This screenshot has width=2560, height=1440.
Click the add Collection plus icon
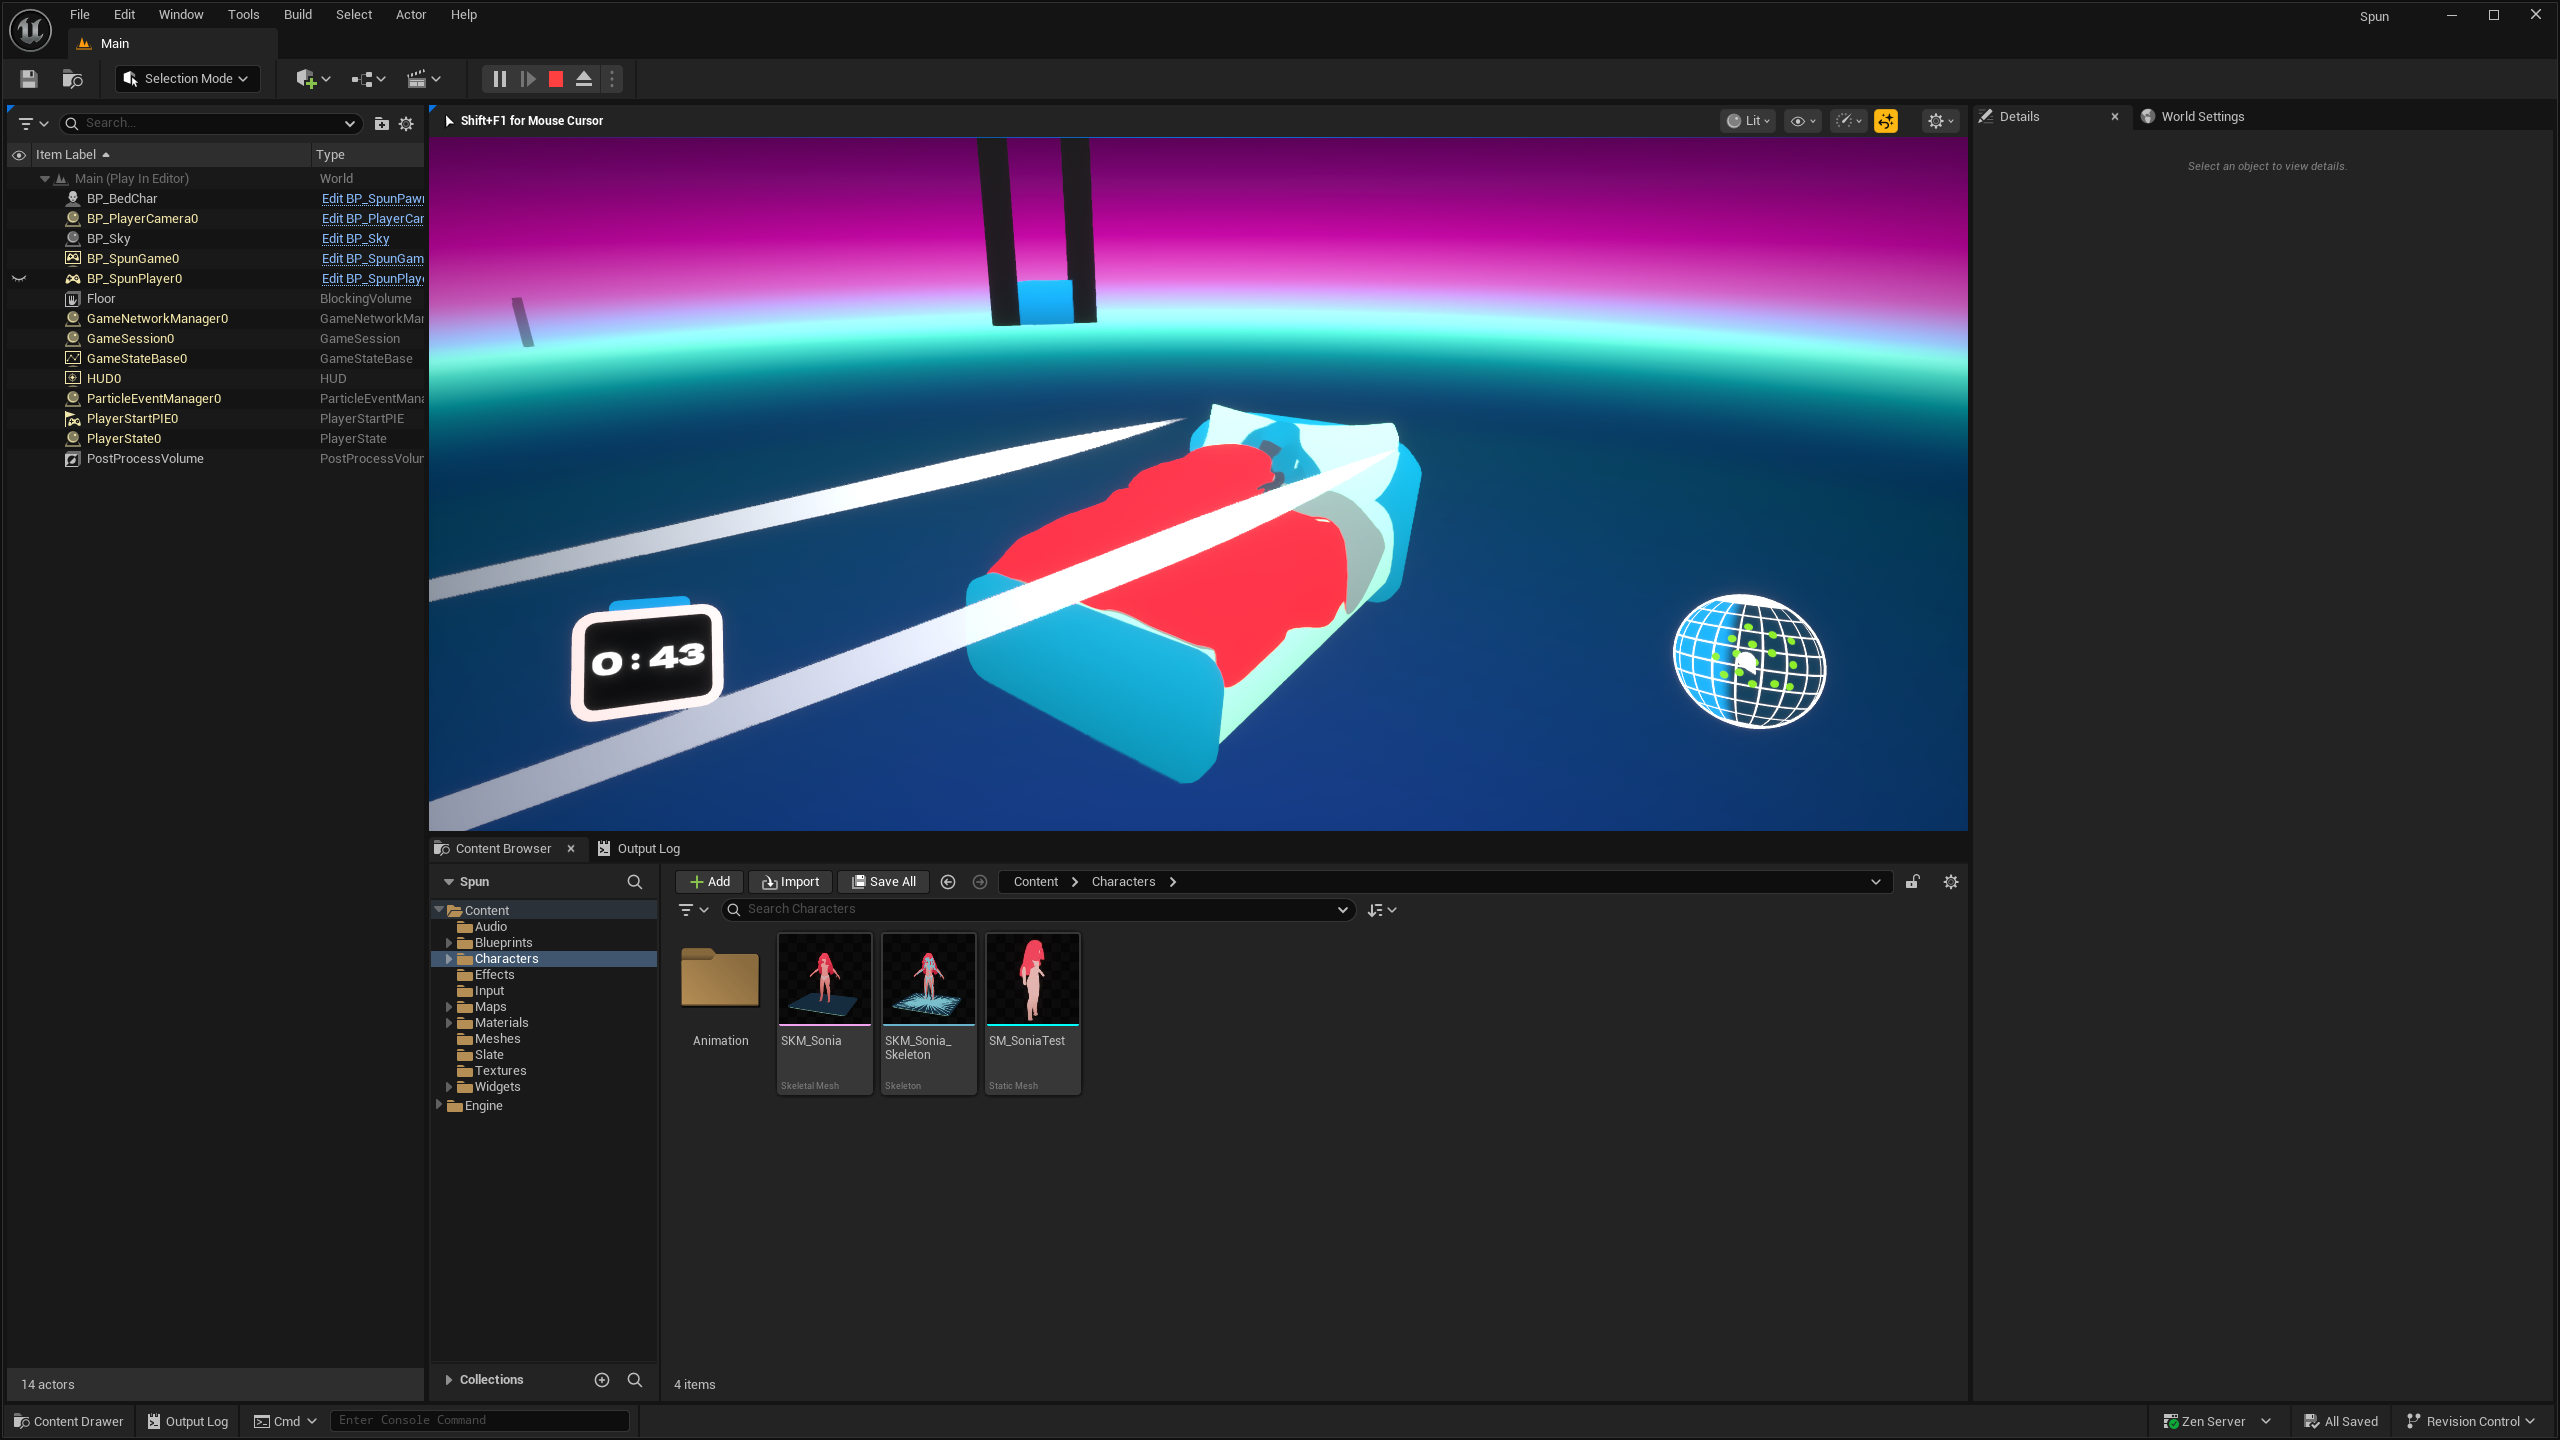click(x=602, y=1380)
